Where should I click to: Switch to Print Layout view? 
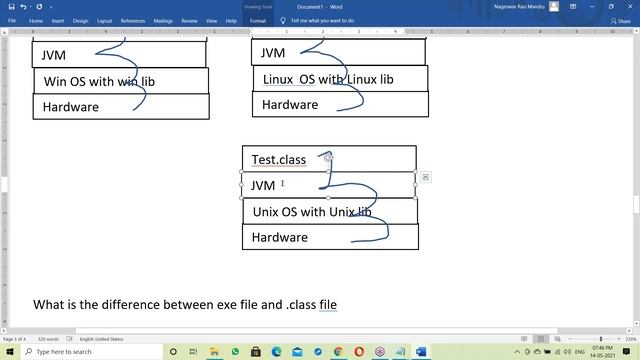point(541,339)
